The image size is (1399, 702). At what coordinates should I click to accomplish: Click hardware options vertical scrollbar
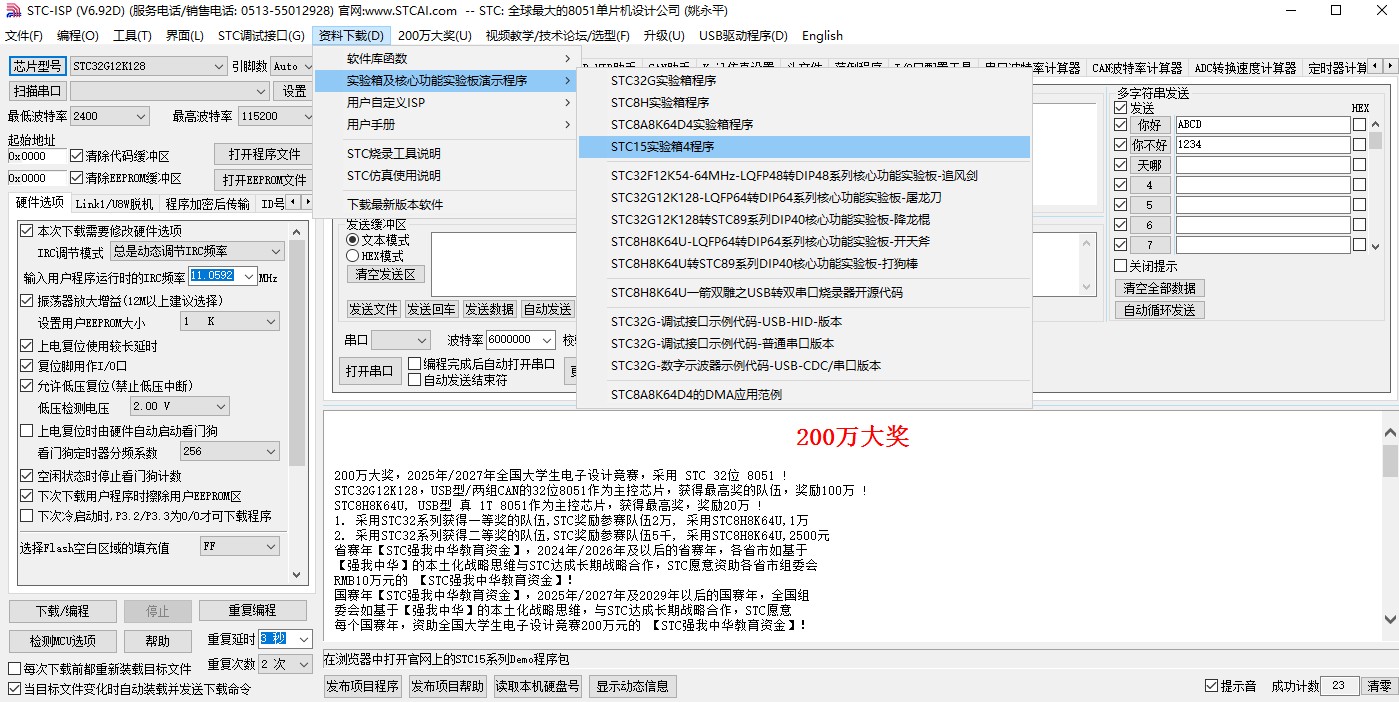click(x=297, y=402)
